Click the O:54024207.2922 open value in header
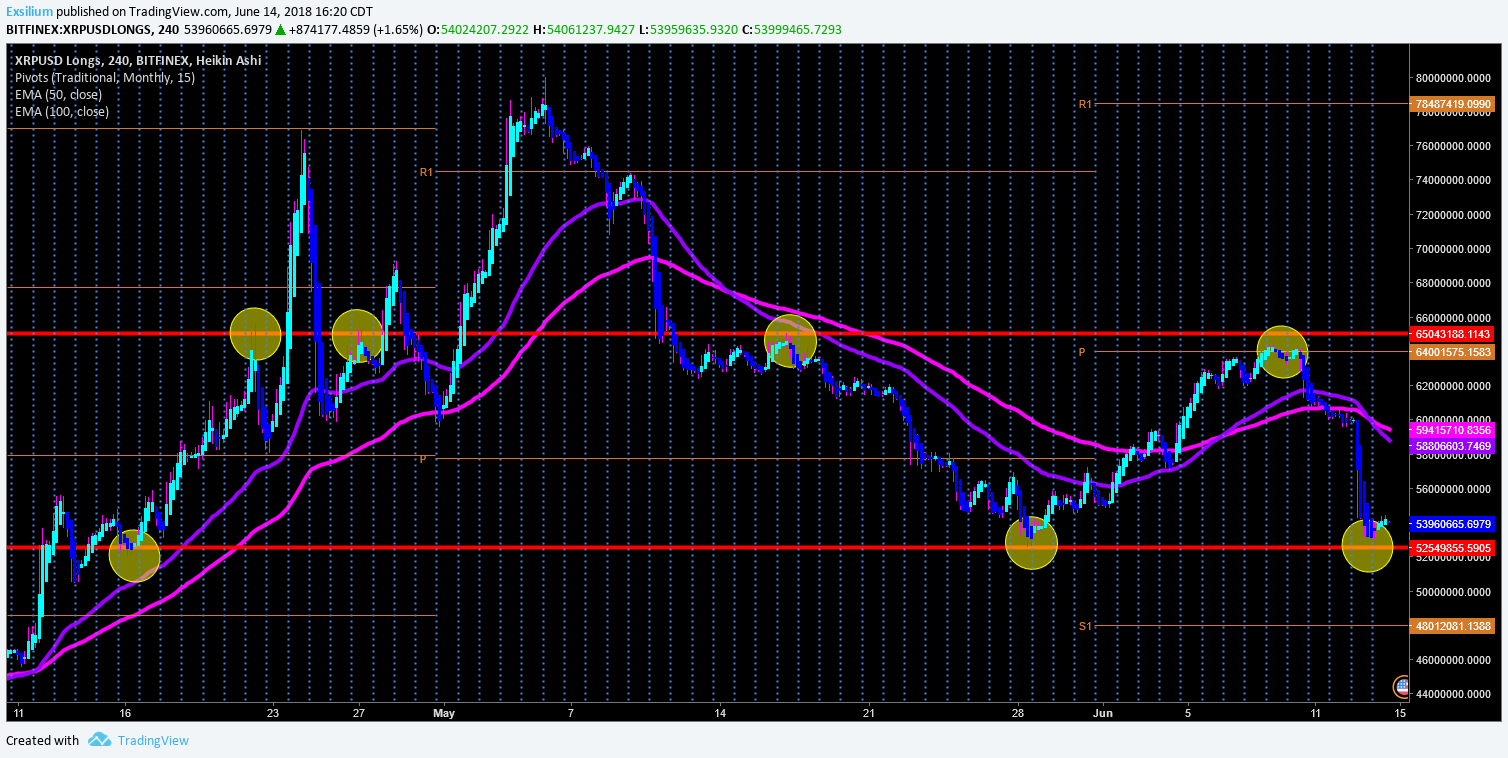This screenshot has height=758, width=1508. [x=478, y=30]
